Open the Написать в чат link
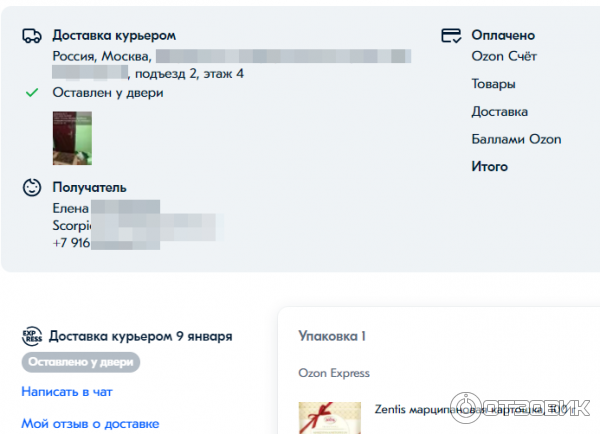The height and width of the screenshot is (434, 600). 67,392
